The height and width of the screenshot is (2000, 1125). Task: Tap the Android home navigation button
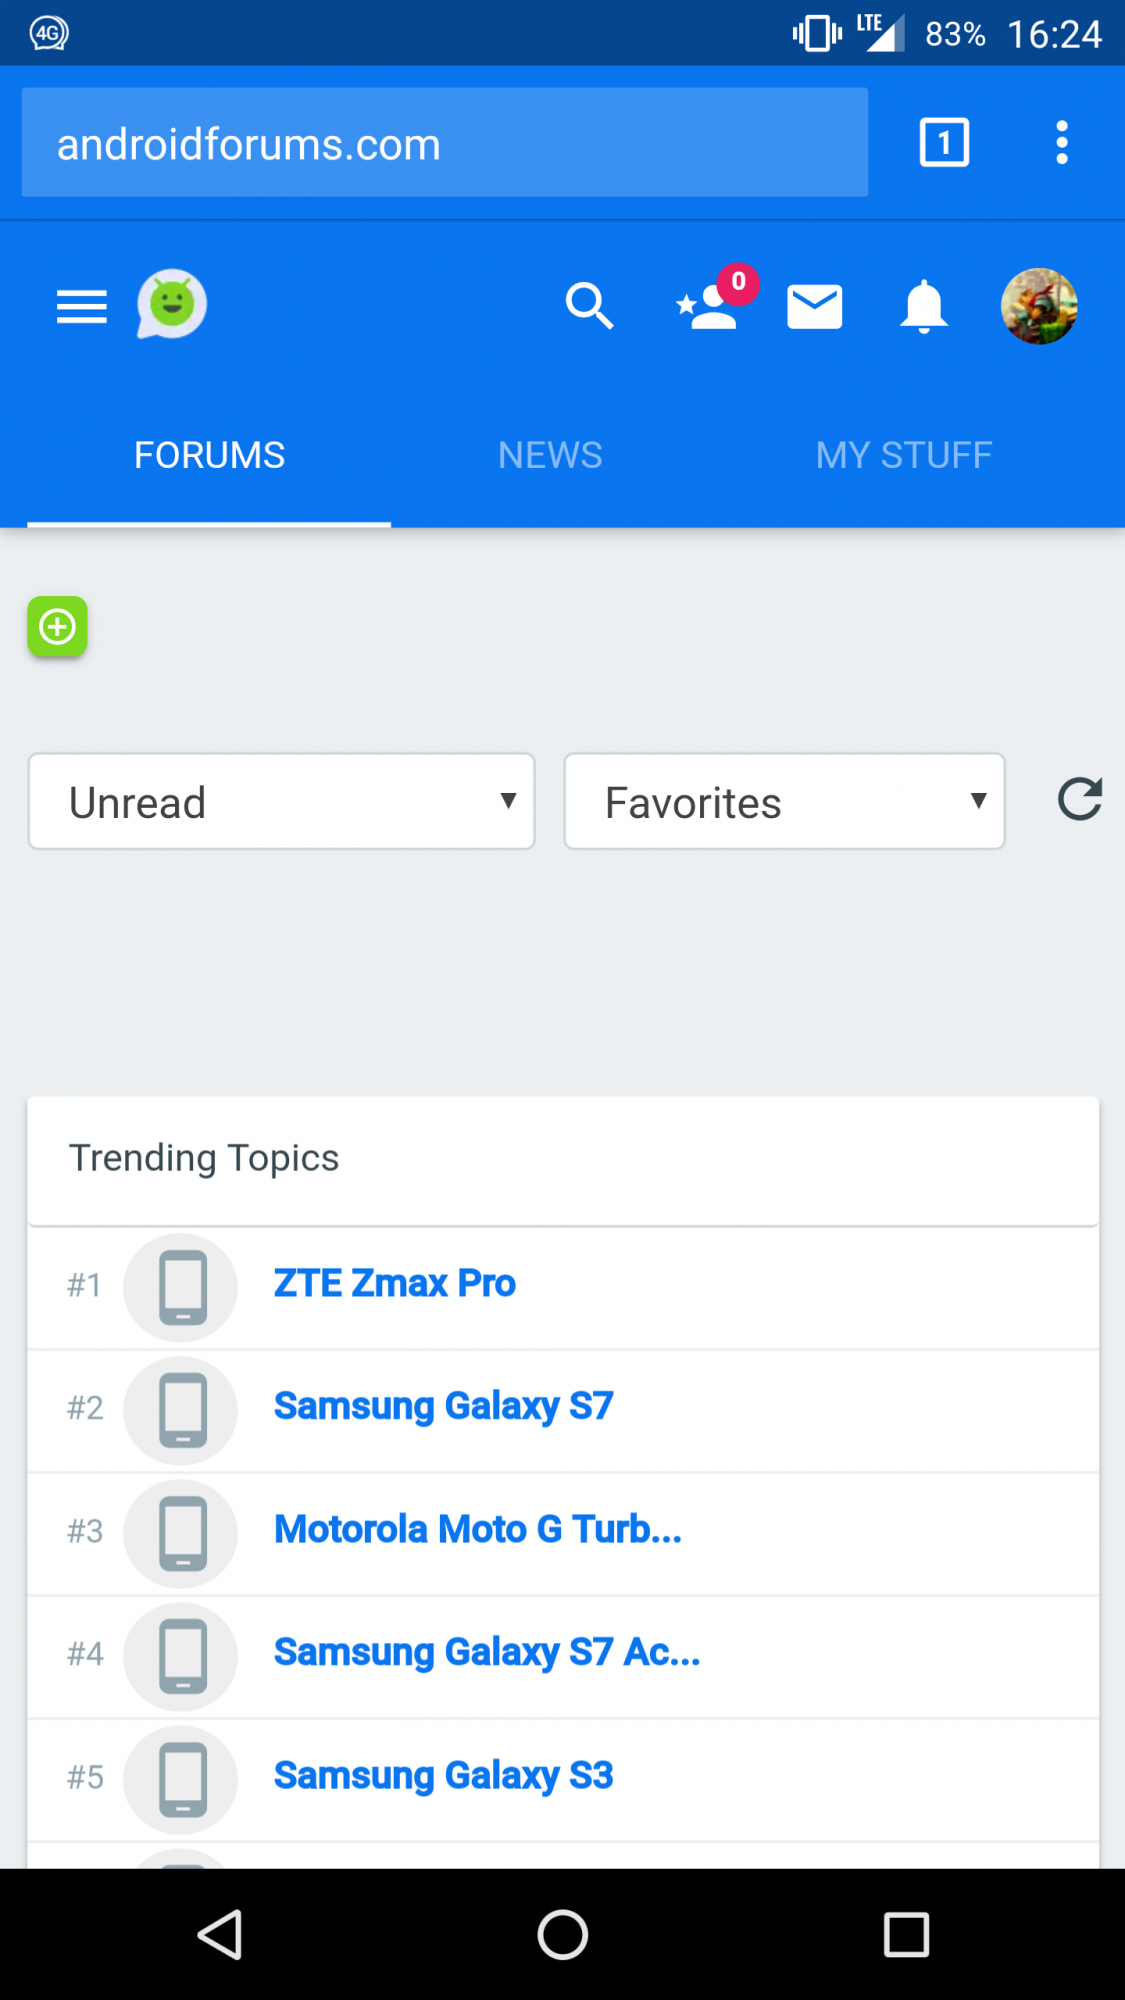(562, 1934)
